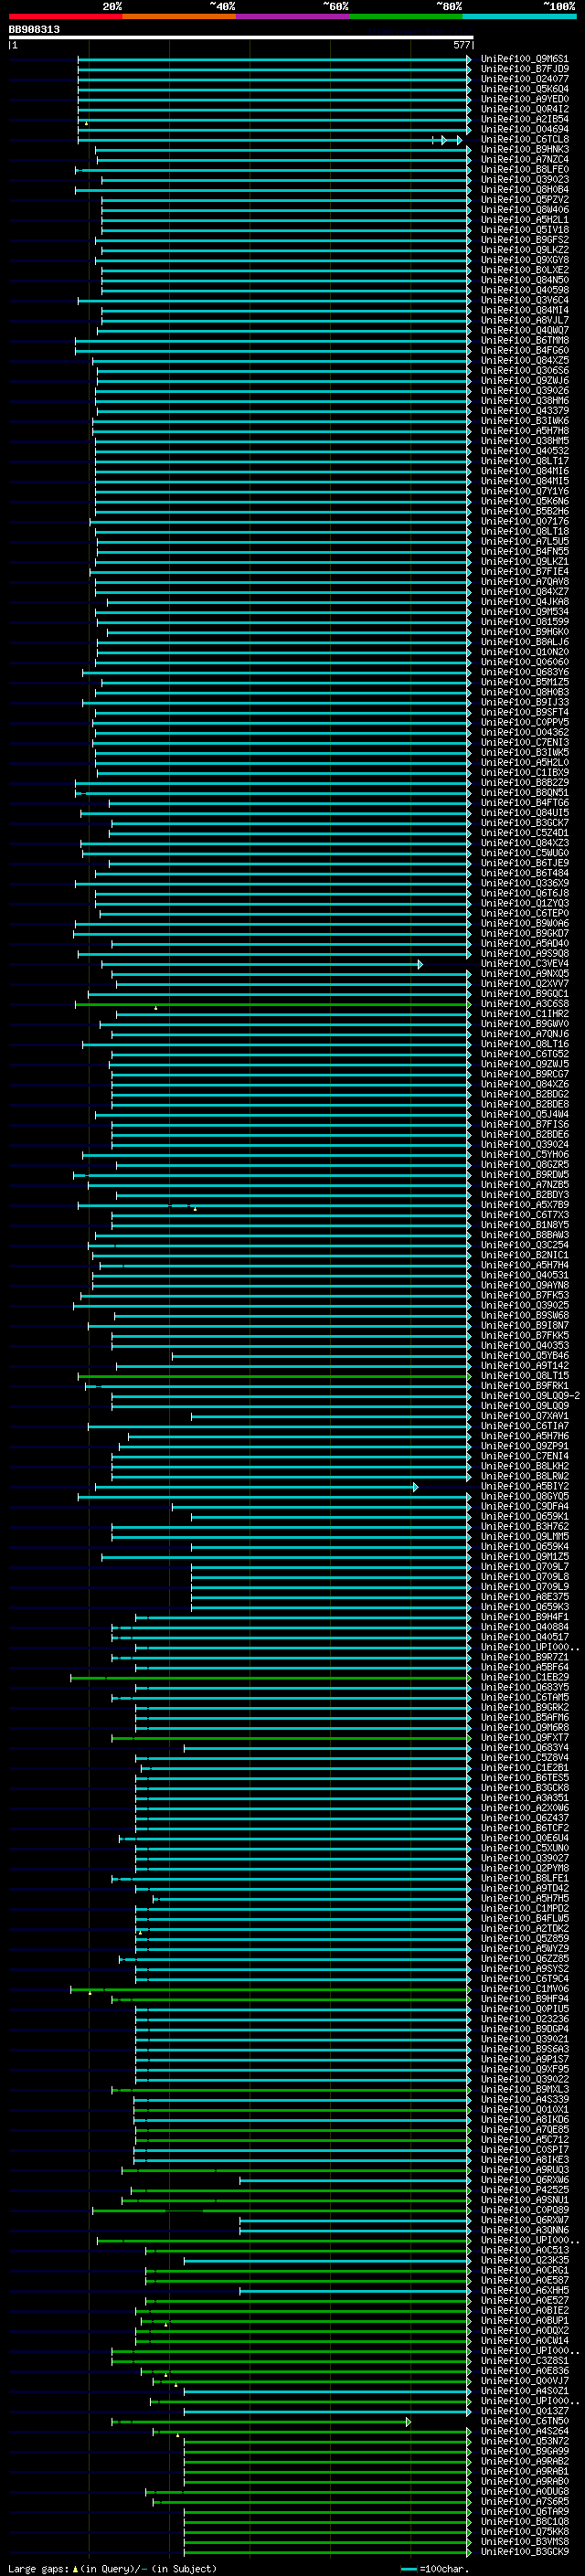This screenshot has width=585, height=2576.
Task: Select the UniRef100_O04694 label
Action: [x=524, y=129]
